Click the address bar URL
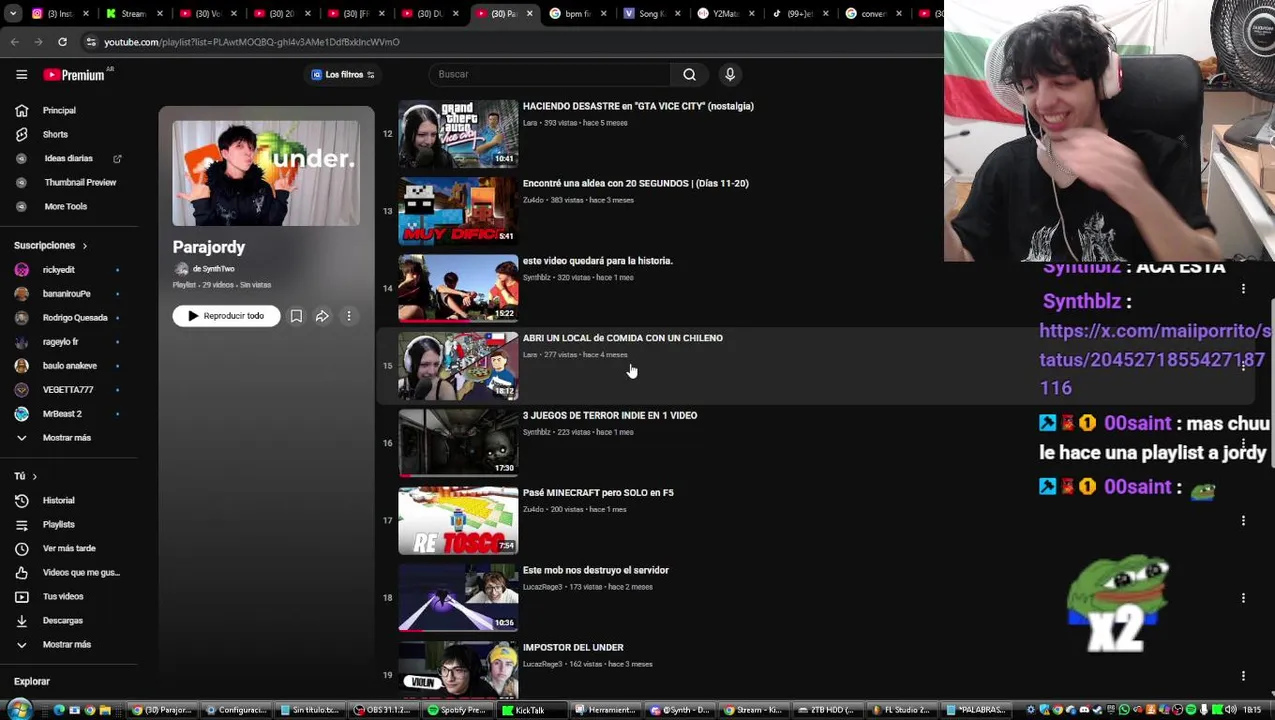This screenshot has height=720, width=1275. pyautogui.click(x=252, y=42)
